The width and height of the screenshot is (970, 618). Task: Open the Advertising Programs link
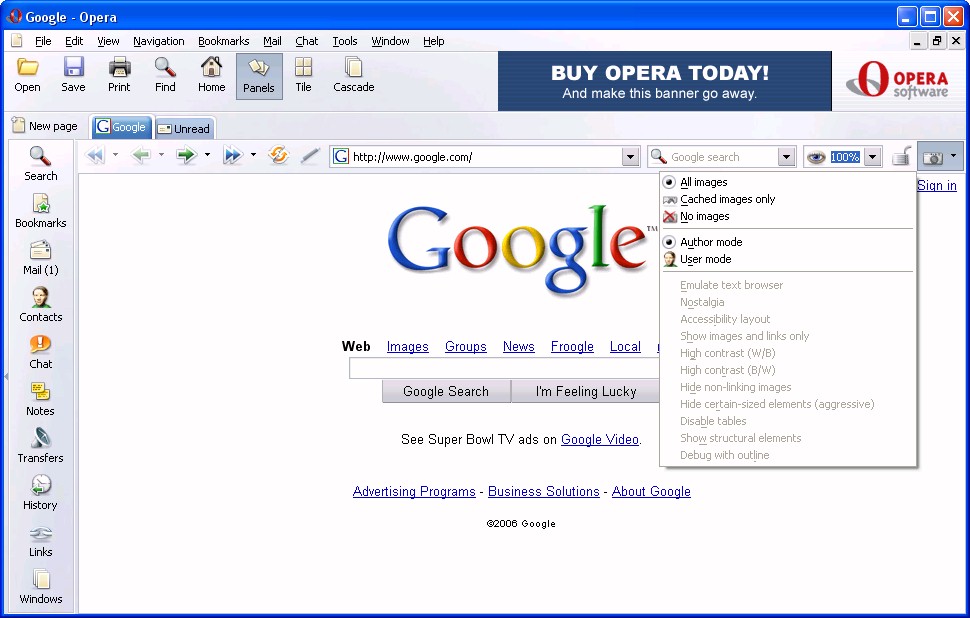pos(414,491)
